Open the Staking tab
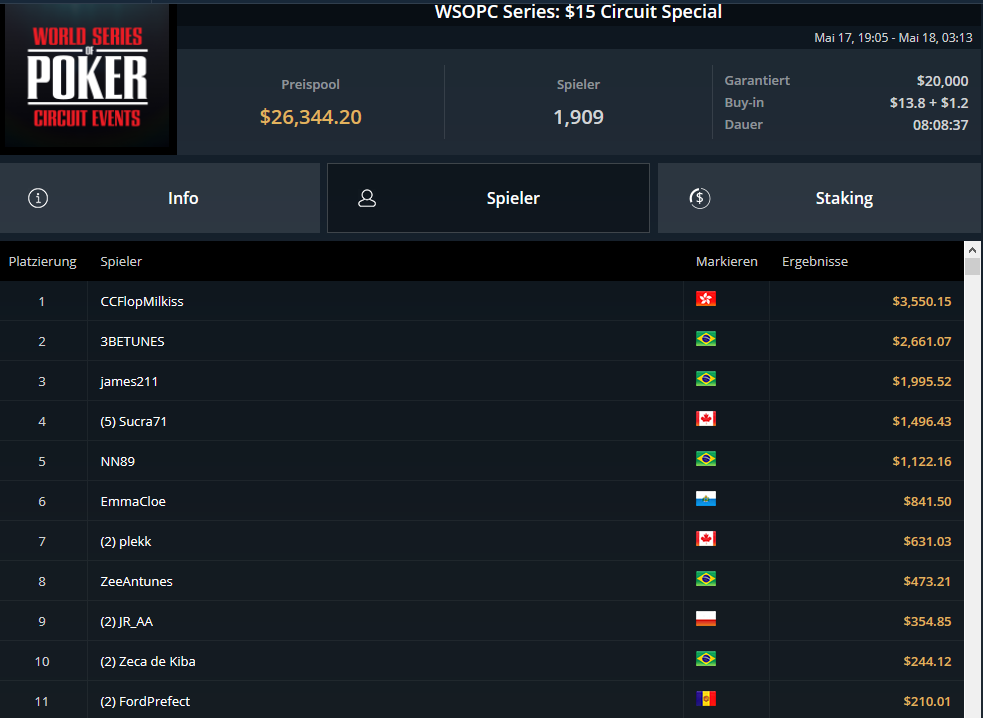 (819, 198)
